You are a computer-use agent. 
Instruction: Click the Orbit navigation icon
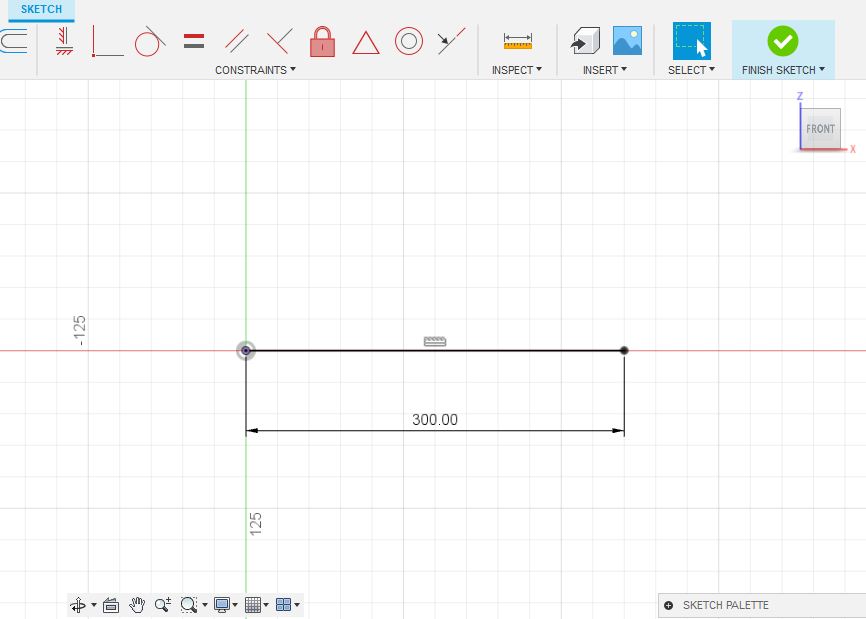[x=78, y=605]
